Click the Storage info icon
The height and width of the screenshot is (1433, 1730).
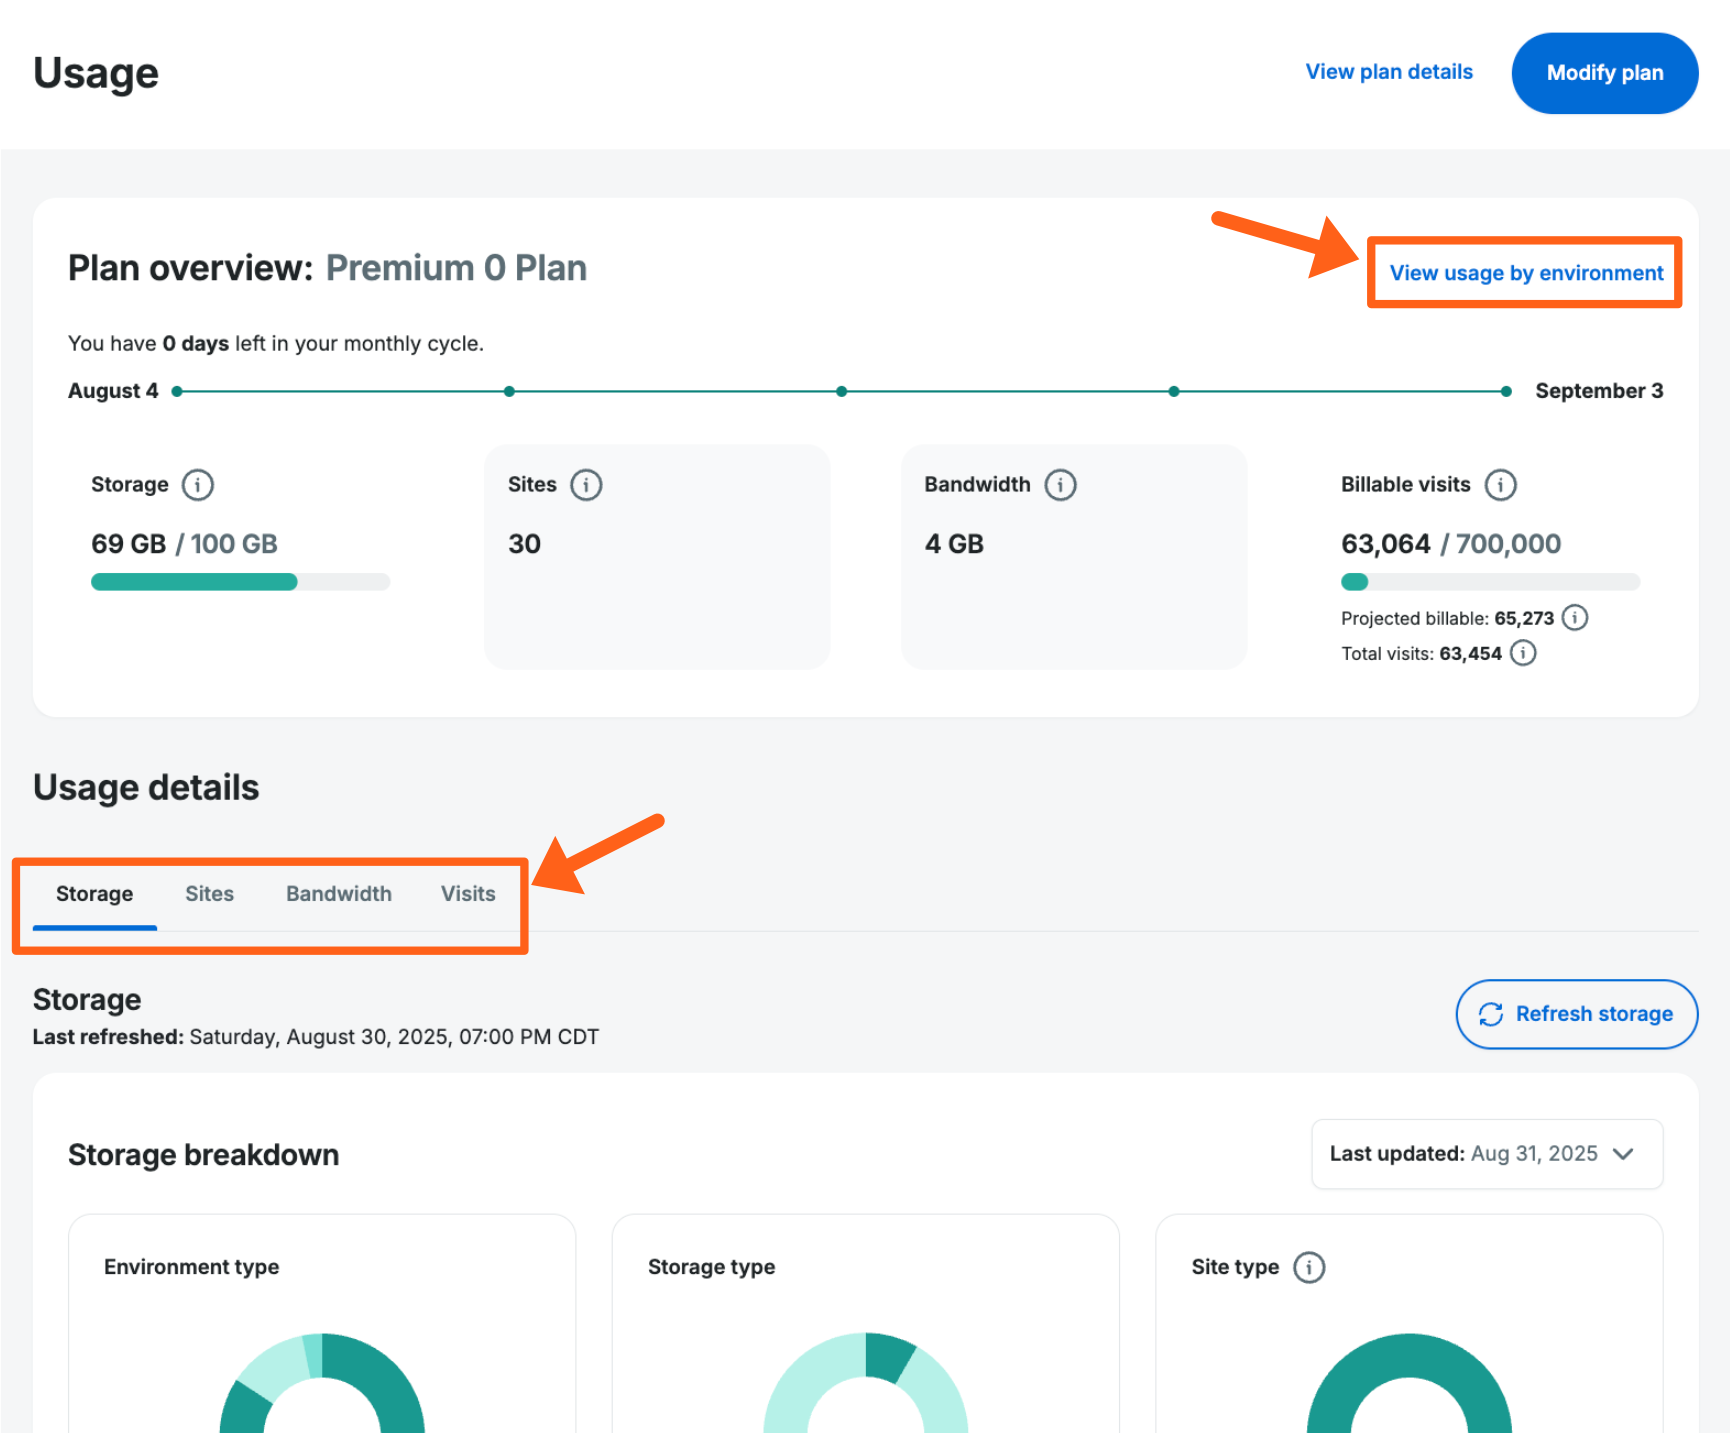(x=197, y=485)
